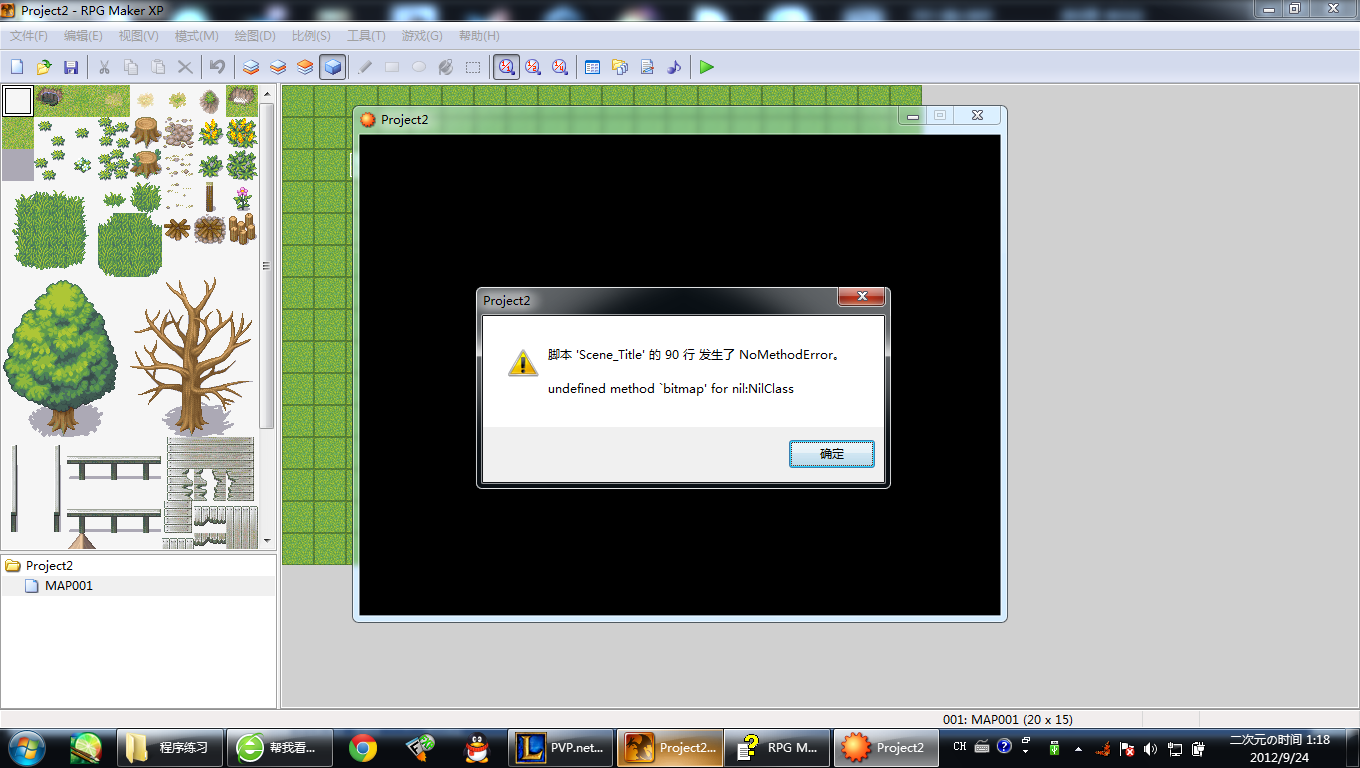1360x768 pixels.
Task: Click tileset scrollbar down arrow
Action: 267,541
